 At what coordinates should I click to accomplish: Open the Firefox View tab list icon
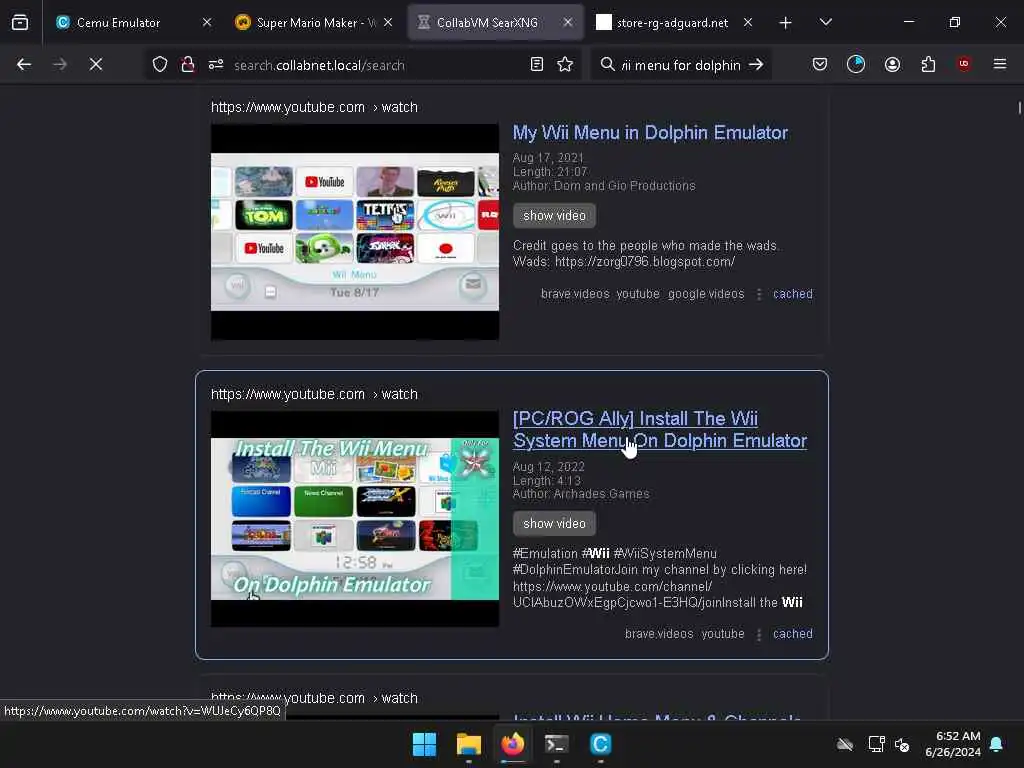tap(20, 22)
